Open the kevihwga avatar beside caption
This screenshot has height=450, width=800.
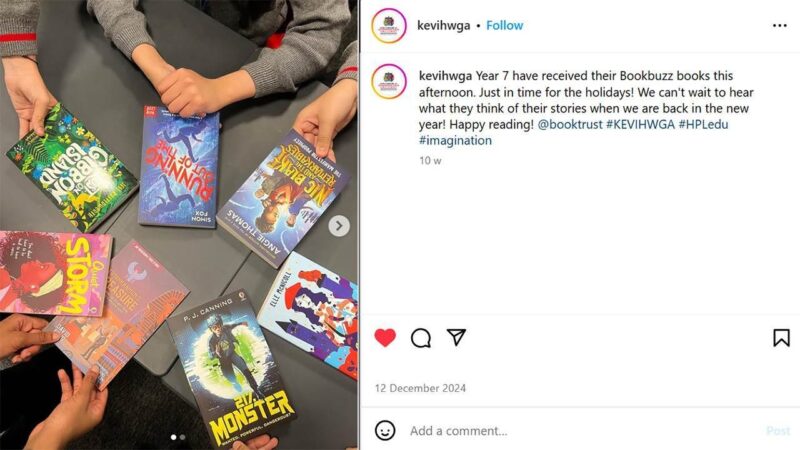click(x=389, y=82)
